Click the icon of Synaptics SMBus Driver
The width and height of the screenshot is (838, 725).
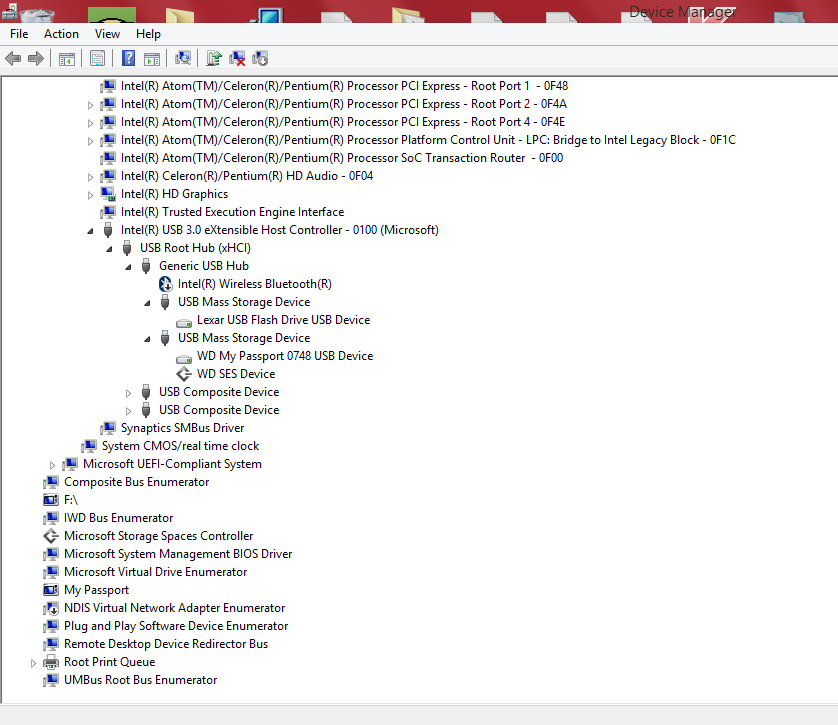coord(108,428)
